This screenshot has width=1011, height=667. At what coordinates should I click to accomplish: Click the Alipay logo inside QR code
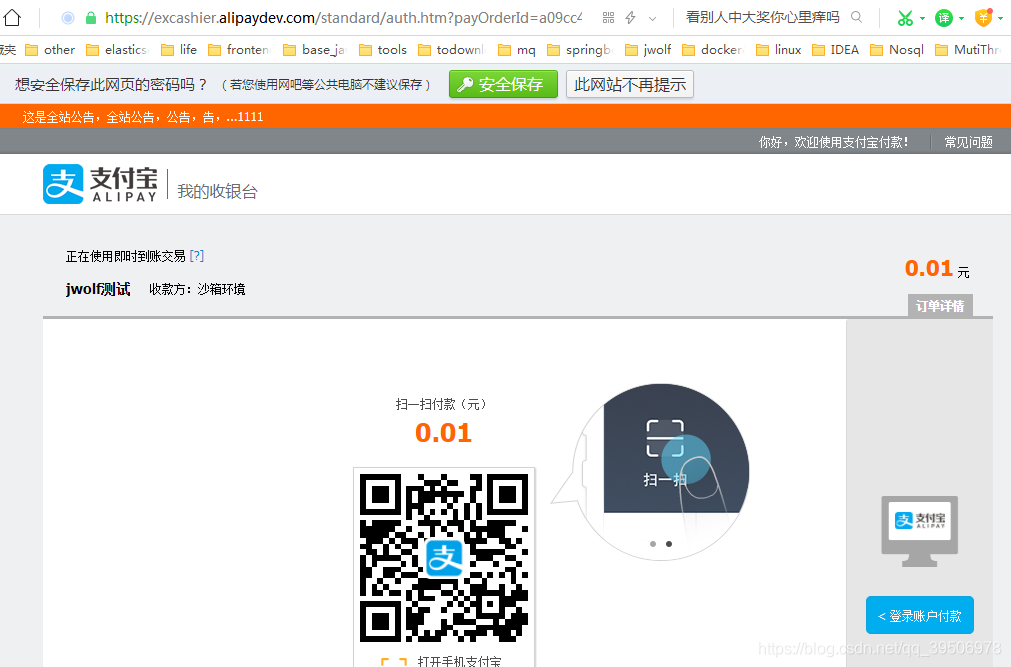tap(444, 558)
